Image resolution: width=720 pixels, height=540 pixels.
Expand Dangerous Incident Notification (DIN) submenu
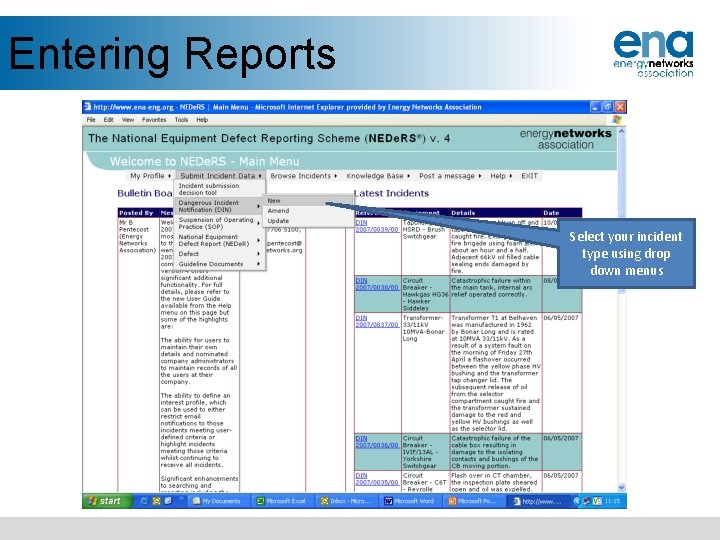click(x=219, y=206)
